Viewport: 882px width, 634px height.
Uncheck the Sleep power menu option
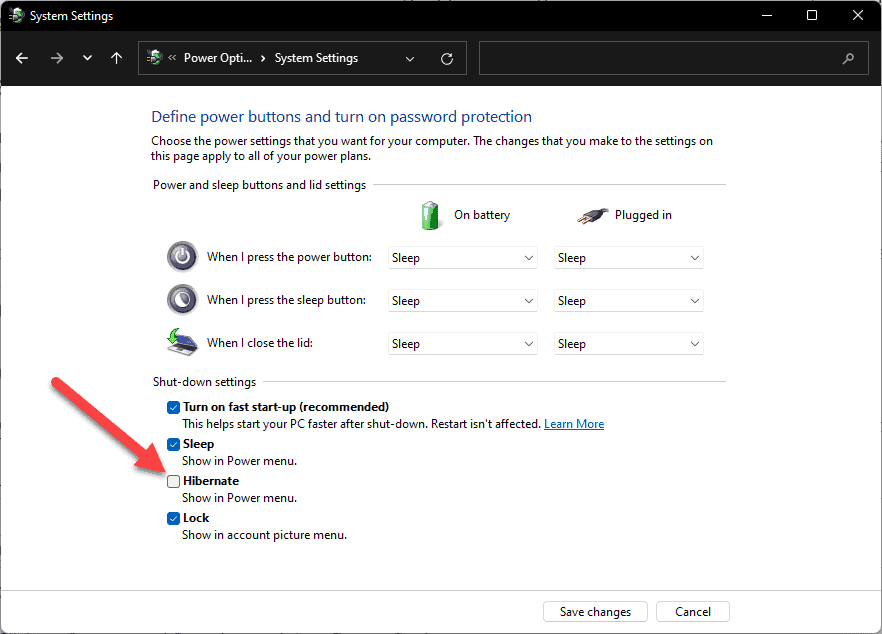(174, 444)
